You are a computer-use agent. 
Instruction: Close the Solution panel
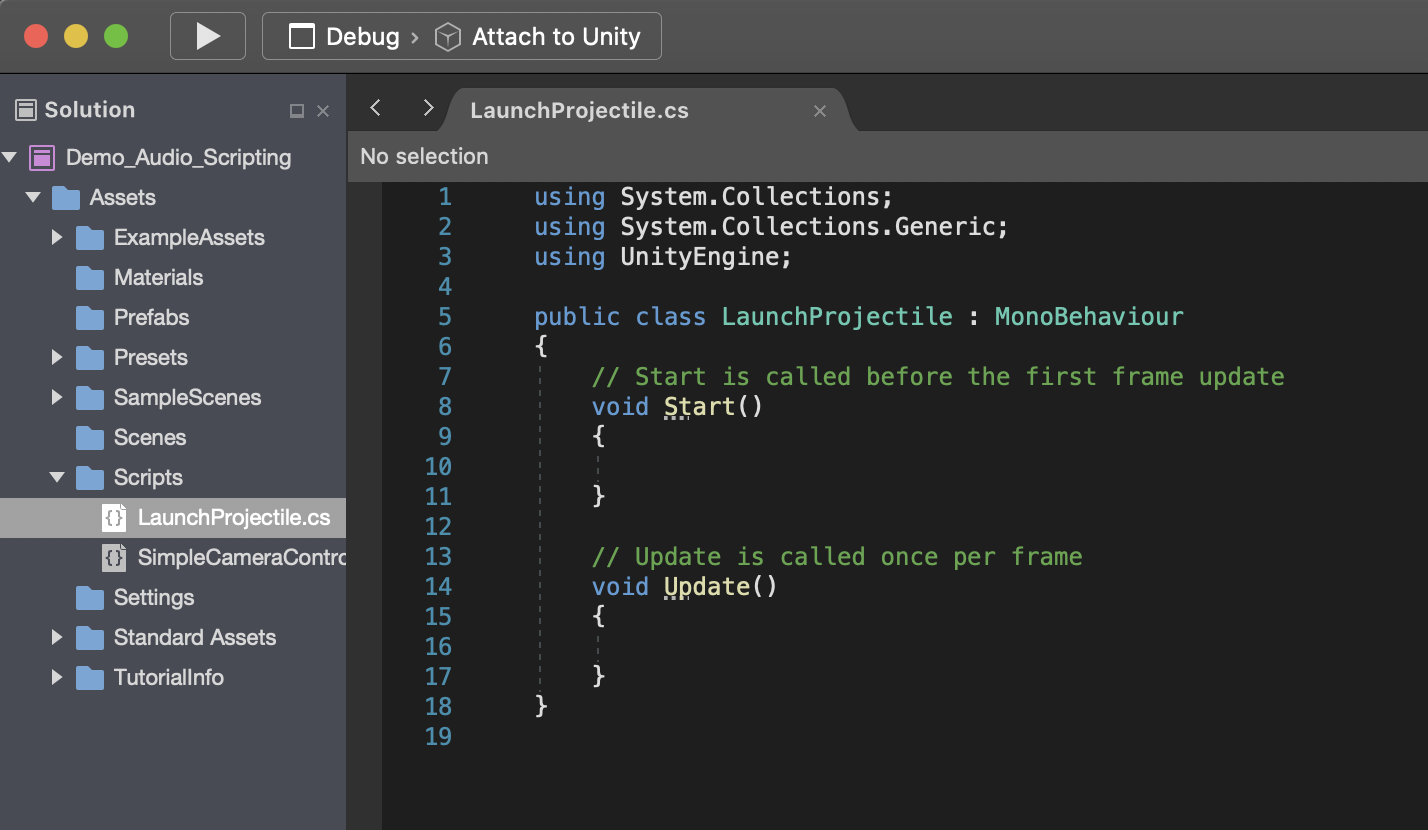coord(323,111)
